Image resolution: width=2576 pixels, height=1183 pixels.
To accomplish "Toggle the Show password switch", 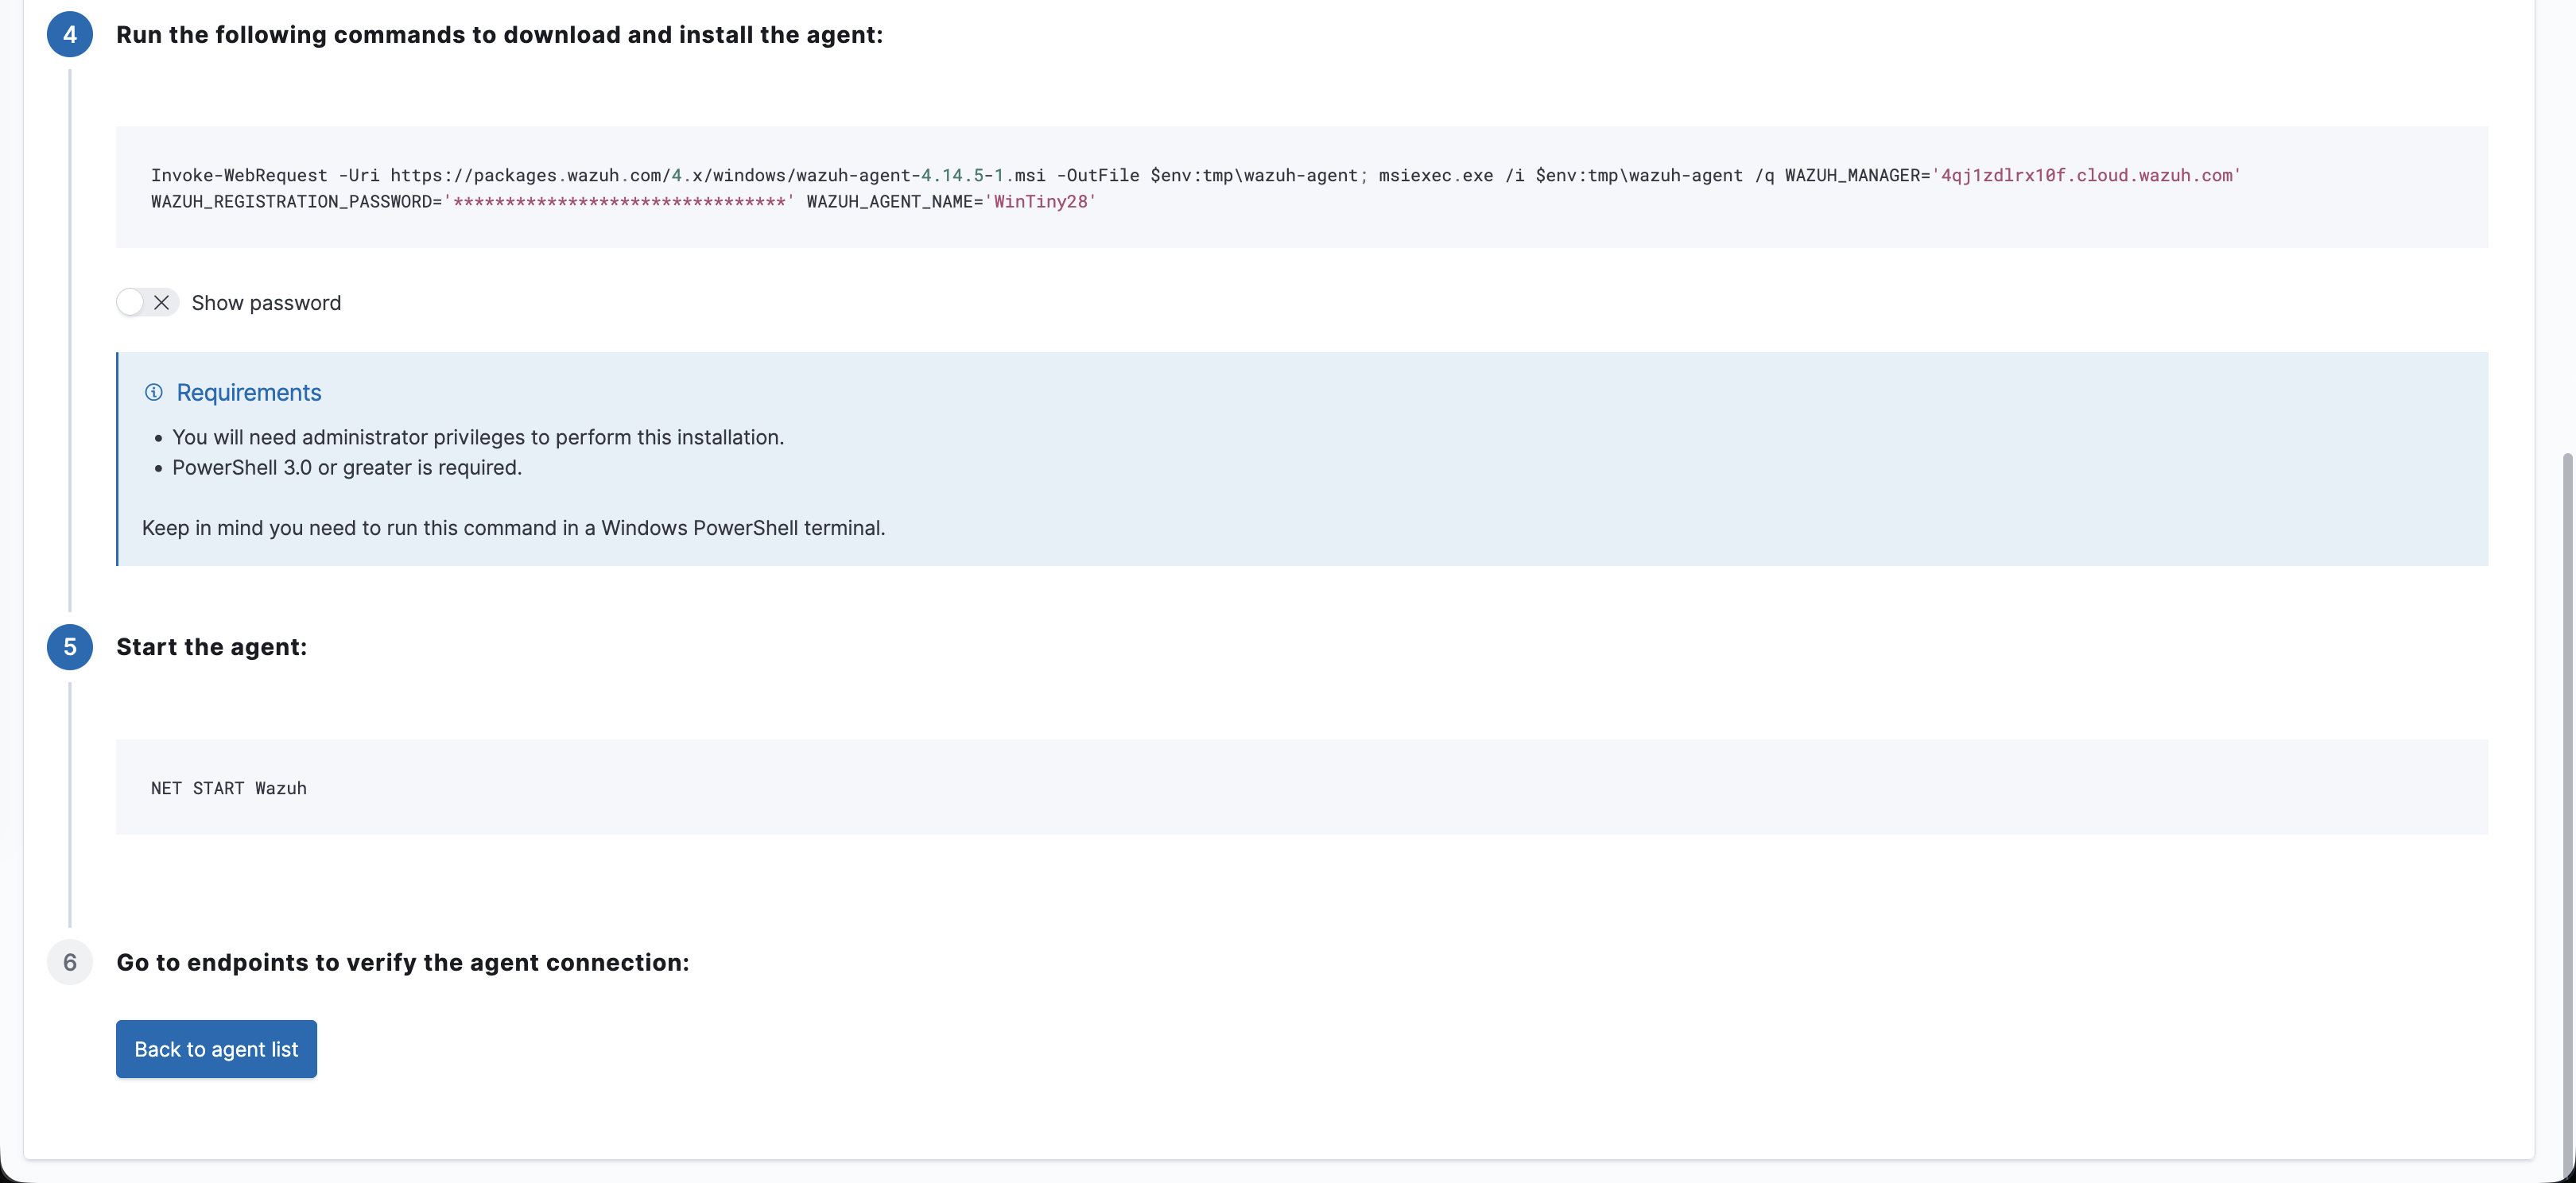I will [148, 302].
